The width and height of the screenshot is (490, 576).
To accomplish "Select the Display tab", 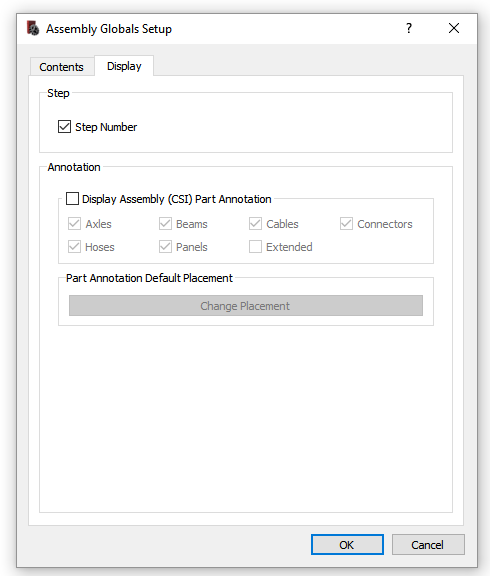I will pos(124,66).
